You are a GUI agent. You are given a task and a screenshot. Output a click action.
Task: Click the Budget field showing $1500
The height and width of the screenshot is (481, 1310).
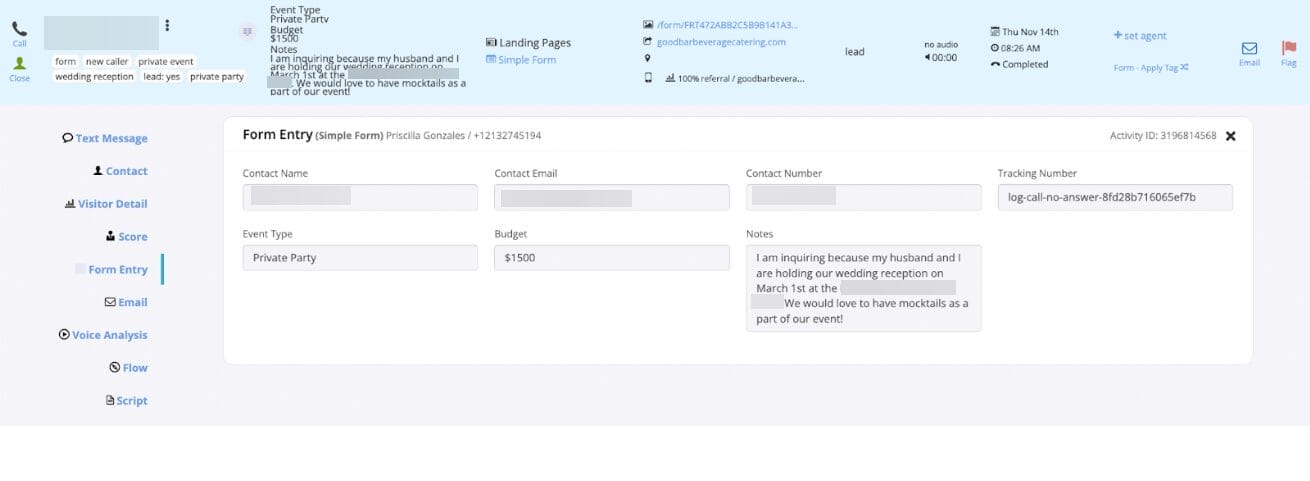point(612,258)
